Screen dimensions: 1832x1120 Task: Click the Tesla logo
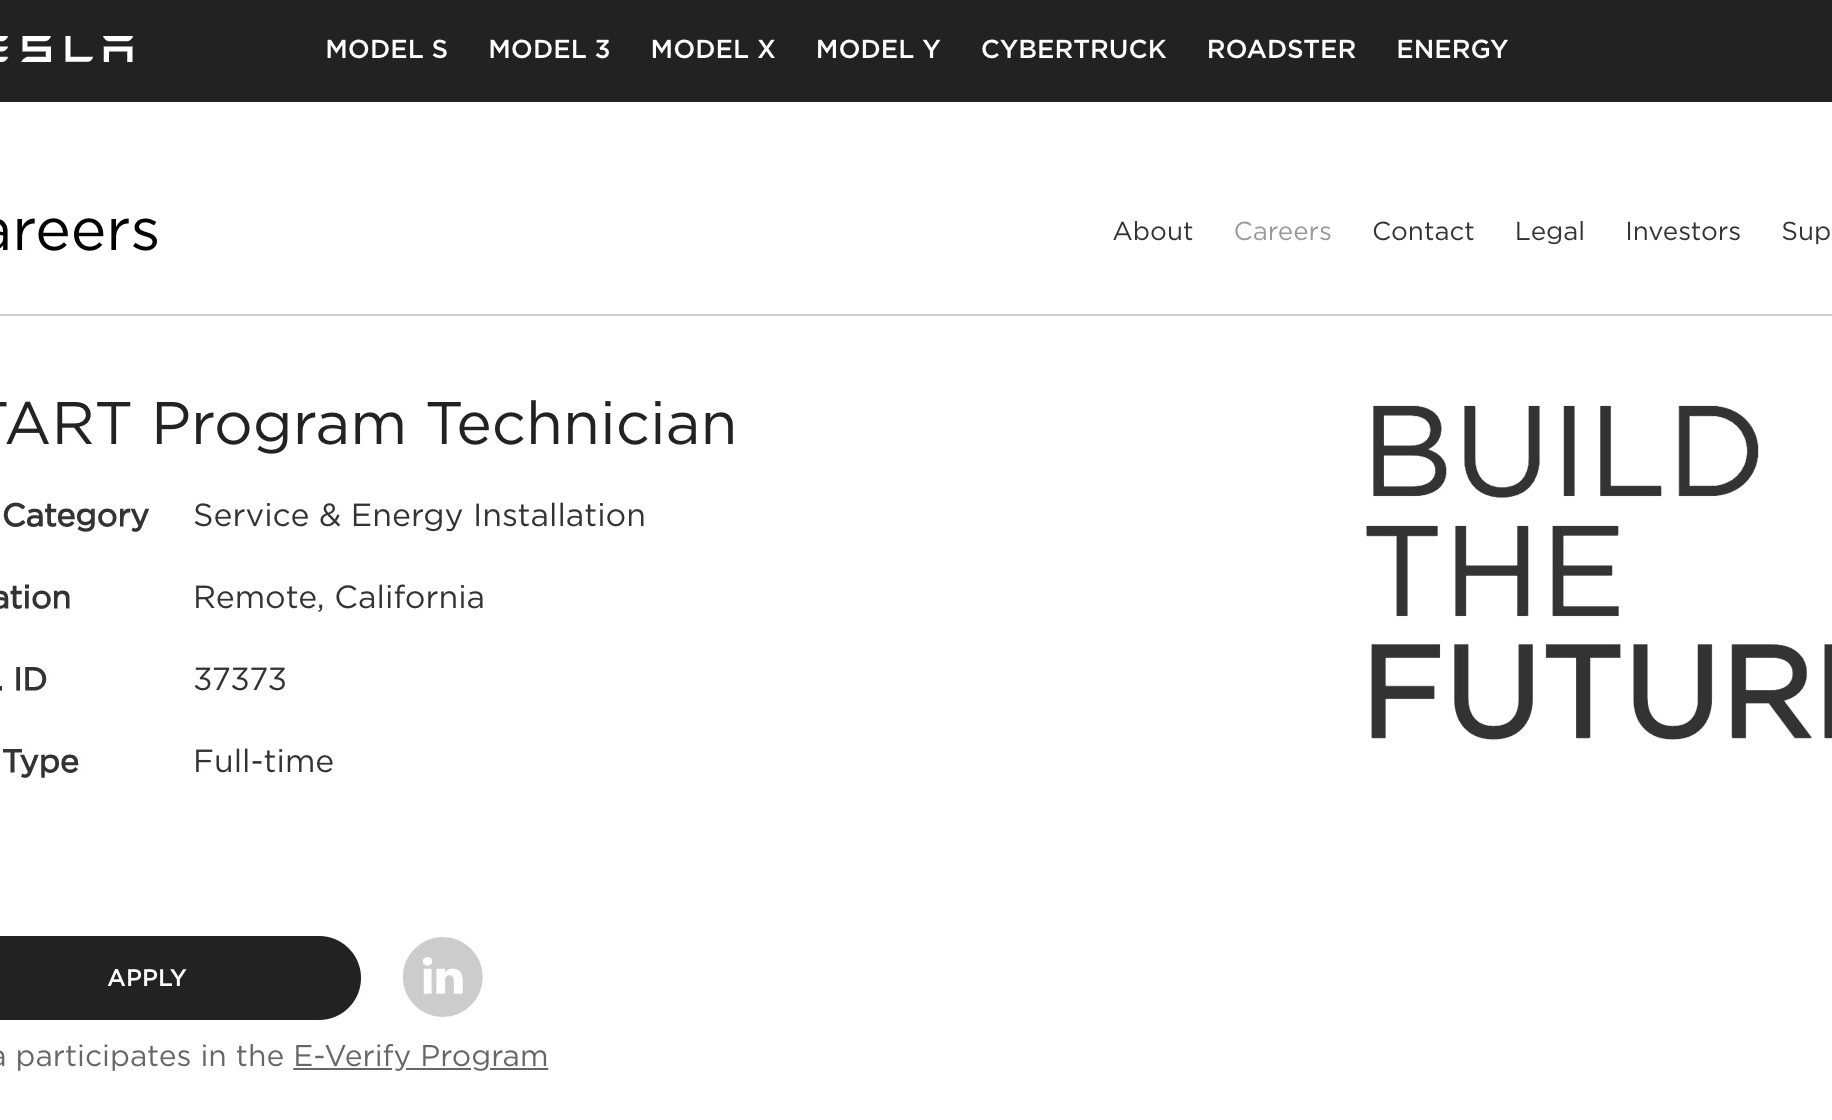[x=66, y=49]
